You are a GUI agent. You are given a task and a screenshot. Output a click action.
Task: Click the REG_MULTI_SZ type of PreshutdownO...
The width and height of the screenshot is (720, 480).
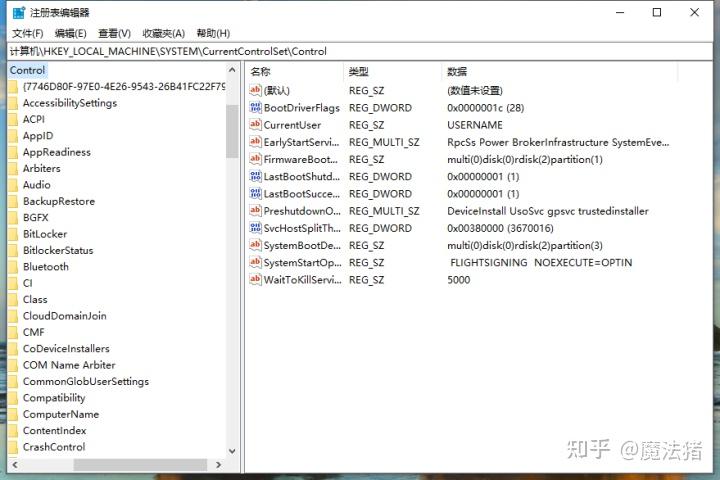point(384,211)
